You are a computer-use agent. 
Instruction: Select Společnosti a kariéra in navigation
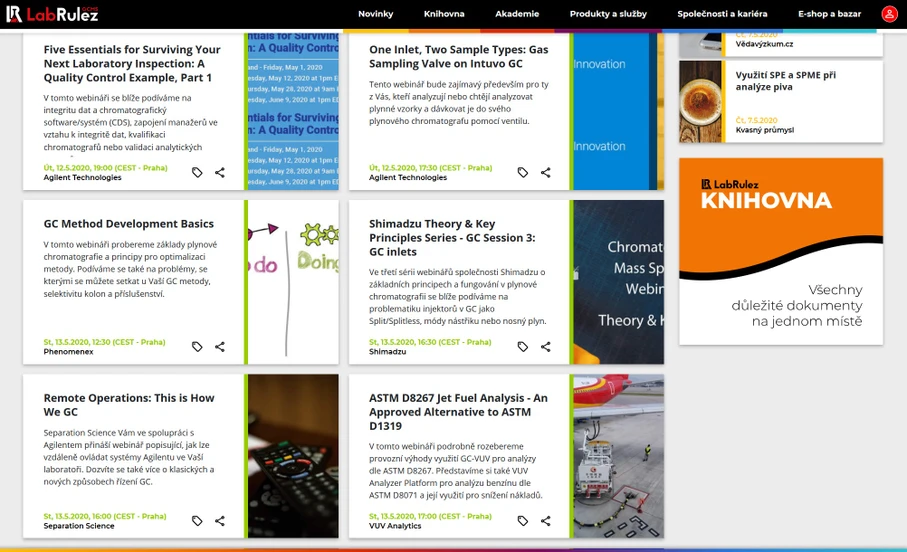tap(722, 14)
